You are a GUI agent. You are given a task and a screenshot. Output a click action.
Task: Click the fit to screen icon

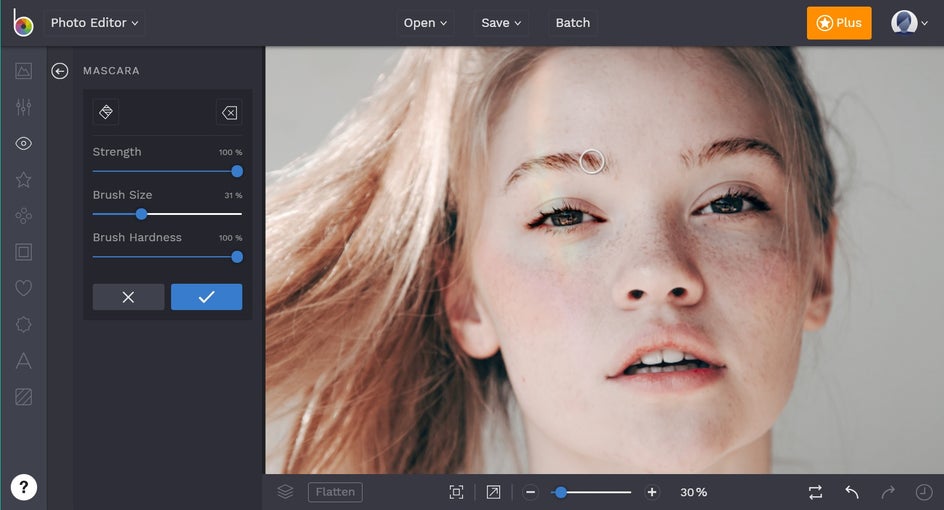[456, 492]
